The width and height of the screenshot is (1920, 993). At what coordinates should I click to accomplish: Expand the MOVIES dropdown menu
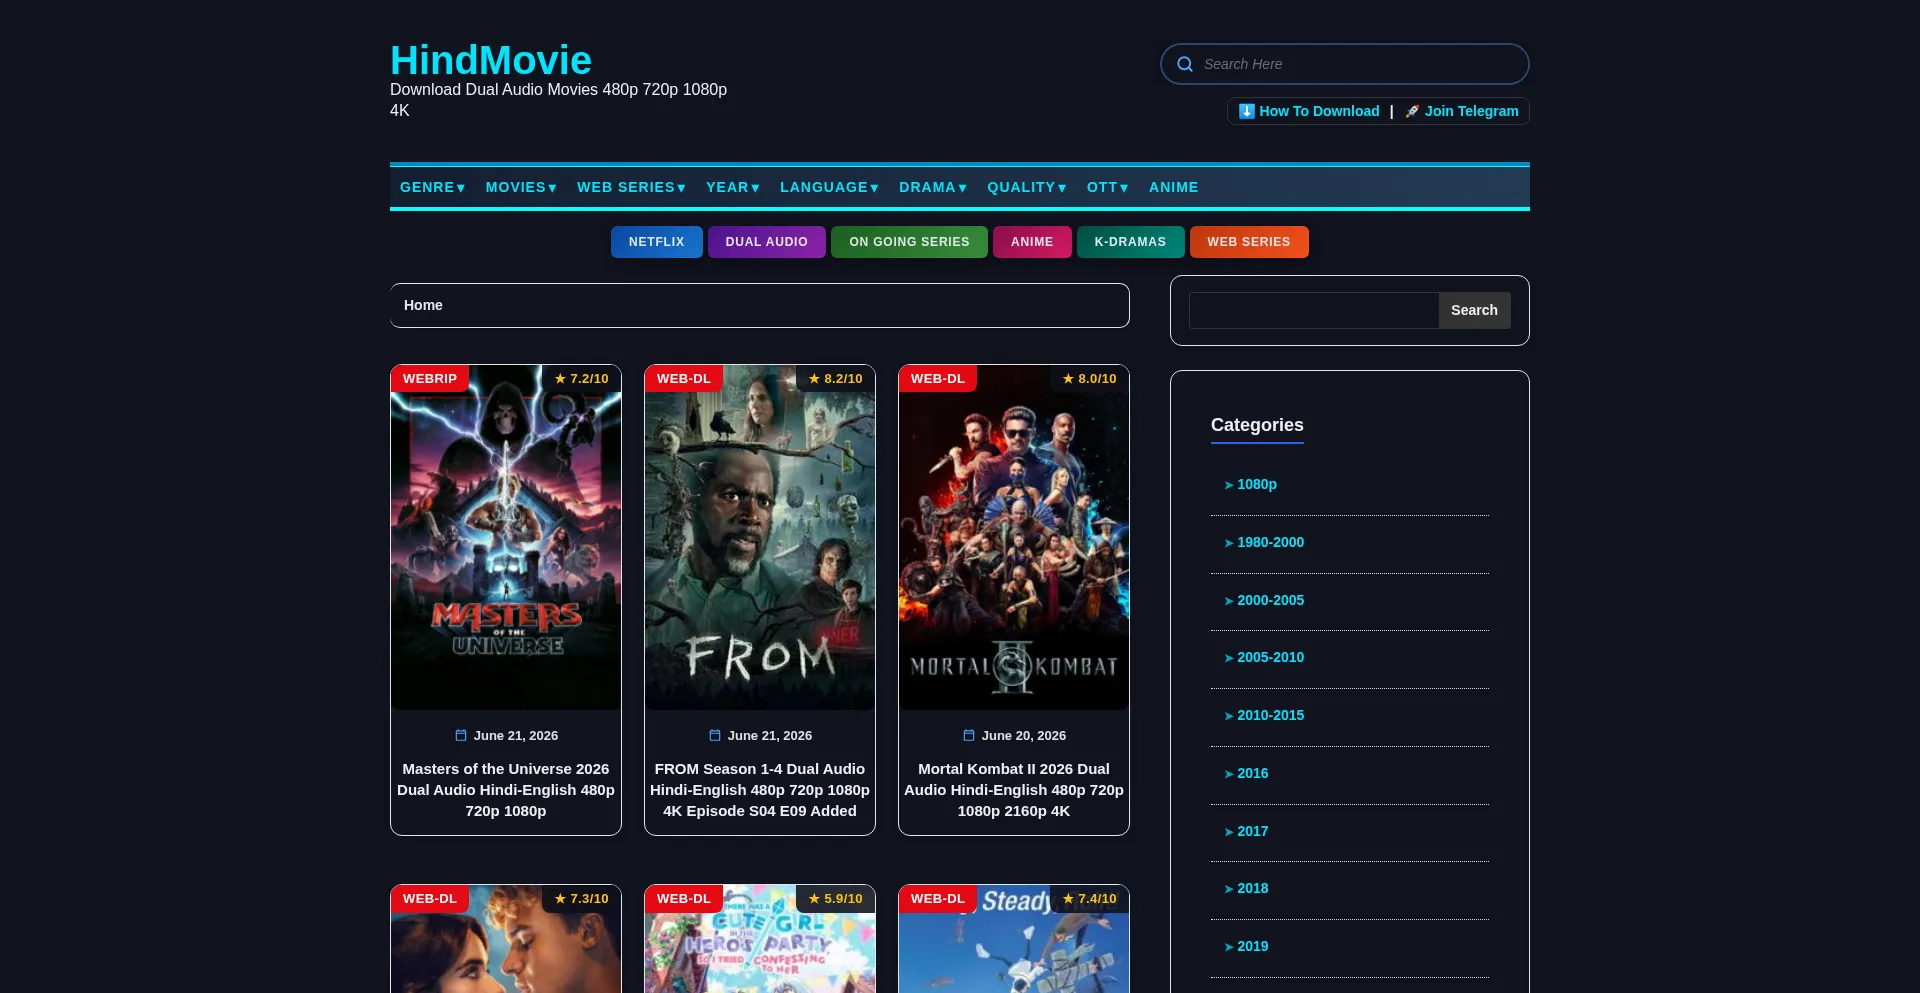pos(521,187)
